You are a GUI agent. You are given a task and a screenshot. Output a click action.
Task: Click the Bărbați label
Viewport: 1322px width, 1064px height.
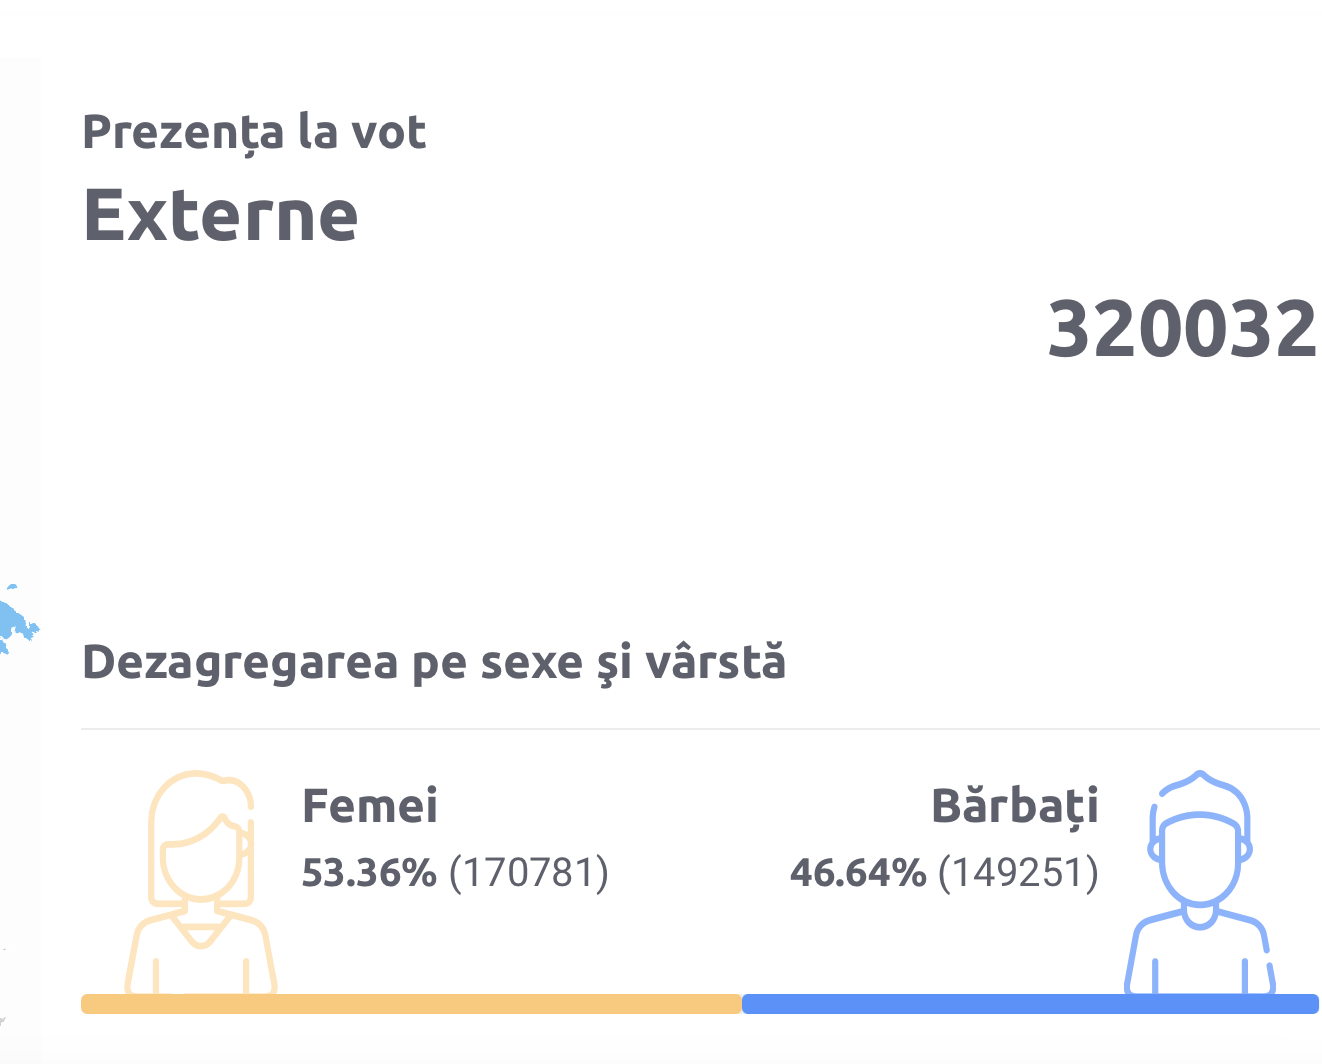1015,806
